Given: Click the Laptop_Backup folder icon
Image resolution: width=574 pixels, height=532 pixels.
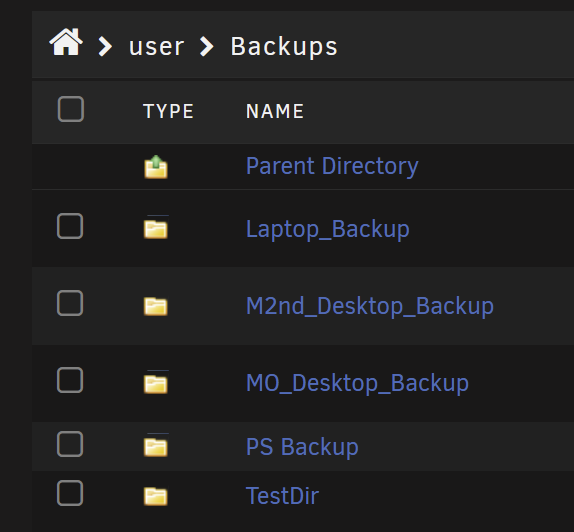Looking at the screenshot, I should pyautogui.click(x=156, y=229).
